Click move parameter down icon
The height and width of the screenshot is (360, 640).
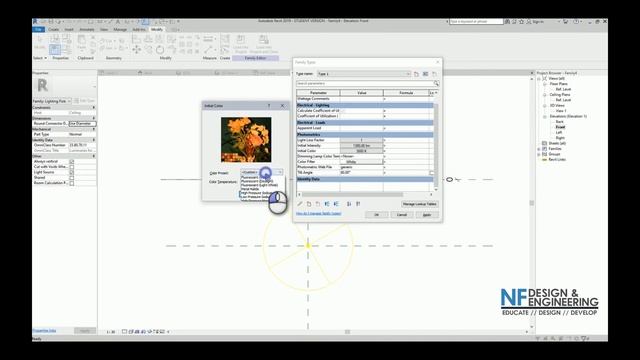tap(336, 204)
